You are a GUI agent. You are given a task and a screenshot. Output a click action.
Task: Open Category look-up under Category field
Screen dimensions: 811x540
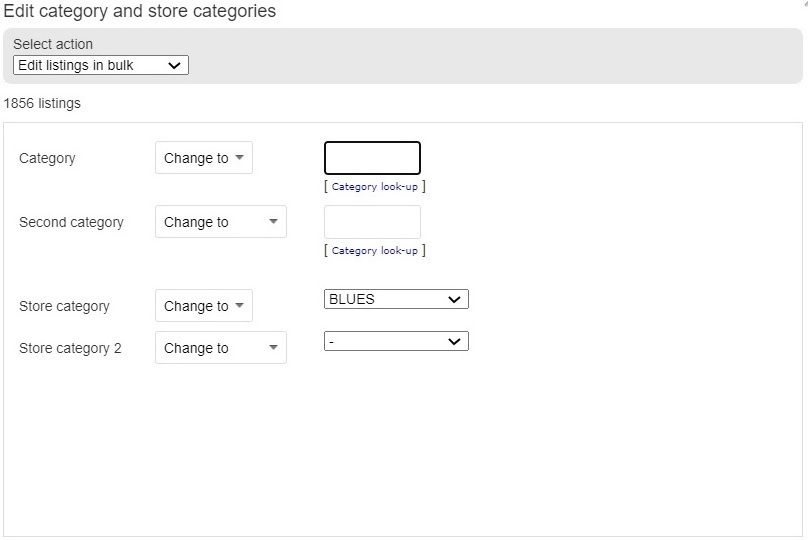[x=374, y=187]
